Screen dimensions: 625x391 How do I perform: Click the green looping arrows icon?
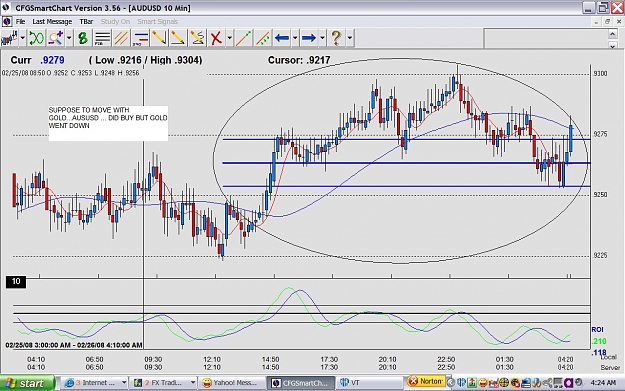tap(36, 38)
